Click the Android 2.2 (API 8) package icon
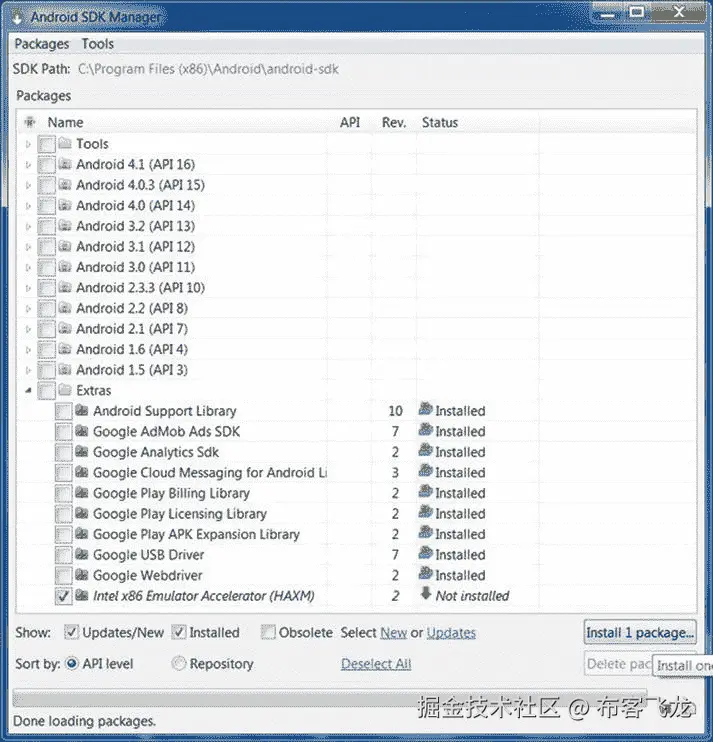This screenshot has height=742, width=713. pyautogui.click(x=65, y=308)
